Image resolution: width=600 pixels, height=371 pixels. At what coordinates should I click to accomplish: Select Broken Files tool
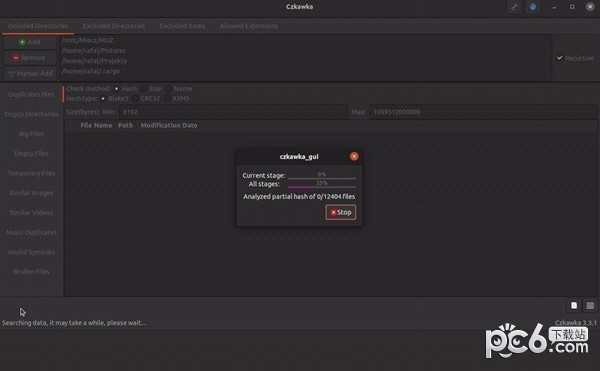pos(31,272)
